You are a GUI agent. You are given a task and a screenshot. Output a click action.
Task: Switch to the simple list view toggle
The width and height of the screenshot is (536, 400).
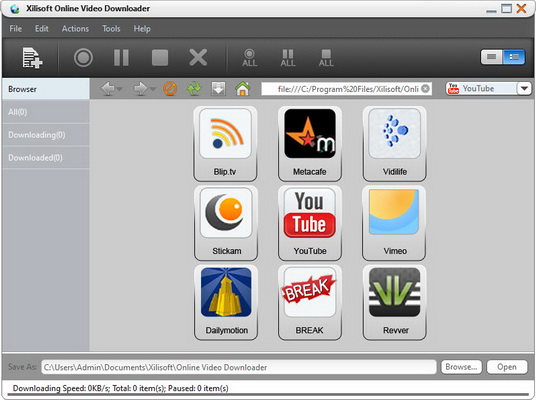point(492,57)
